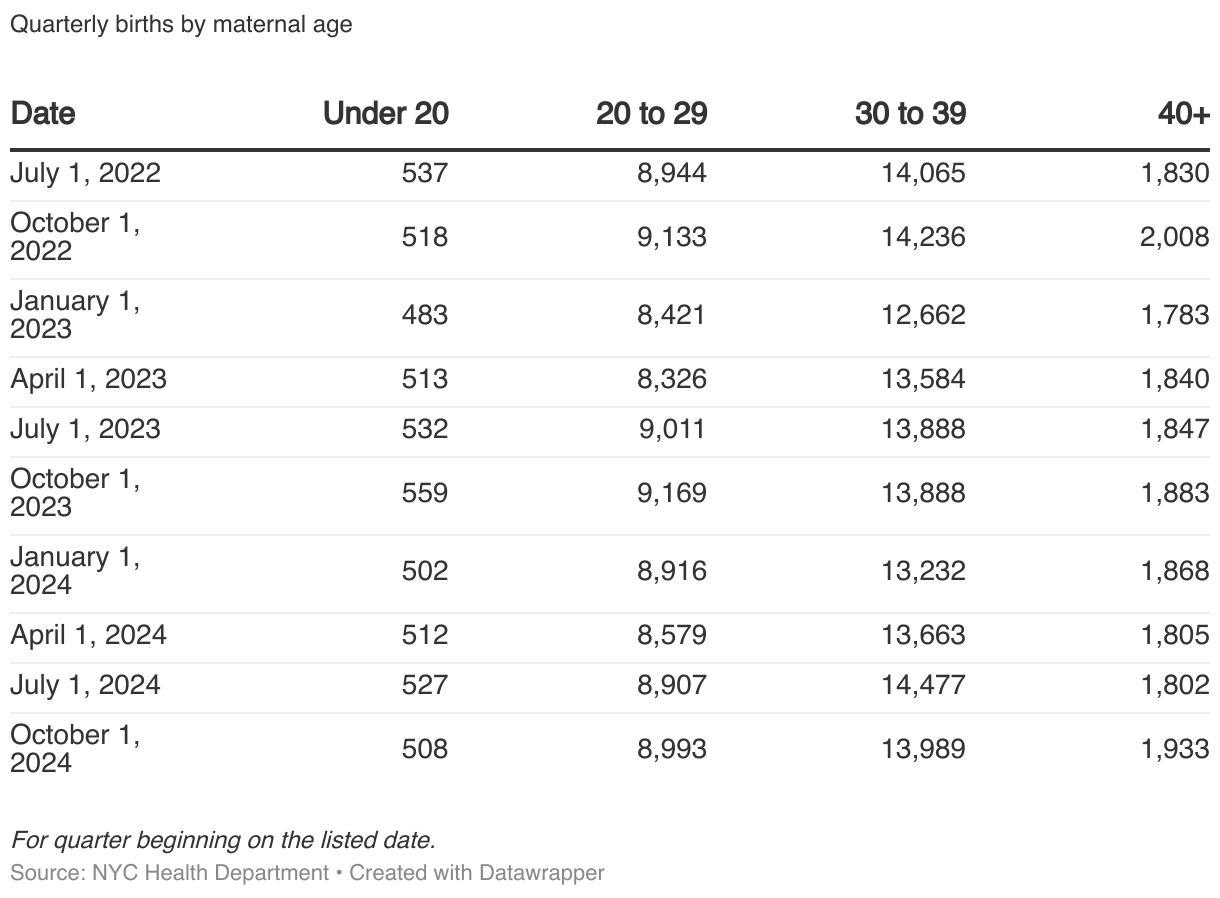Click the footnote about quarter beginning date
This screenshot has width=1220, height=898.
(223, 840)
